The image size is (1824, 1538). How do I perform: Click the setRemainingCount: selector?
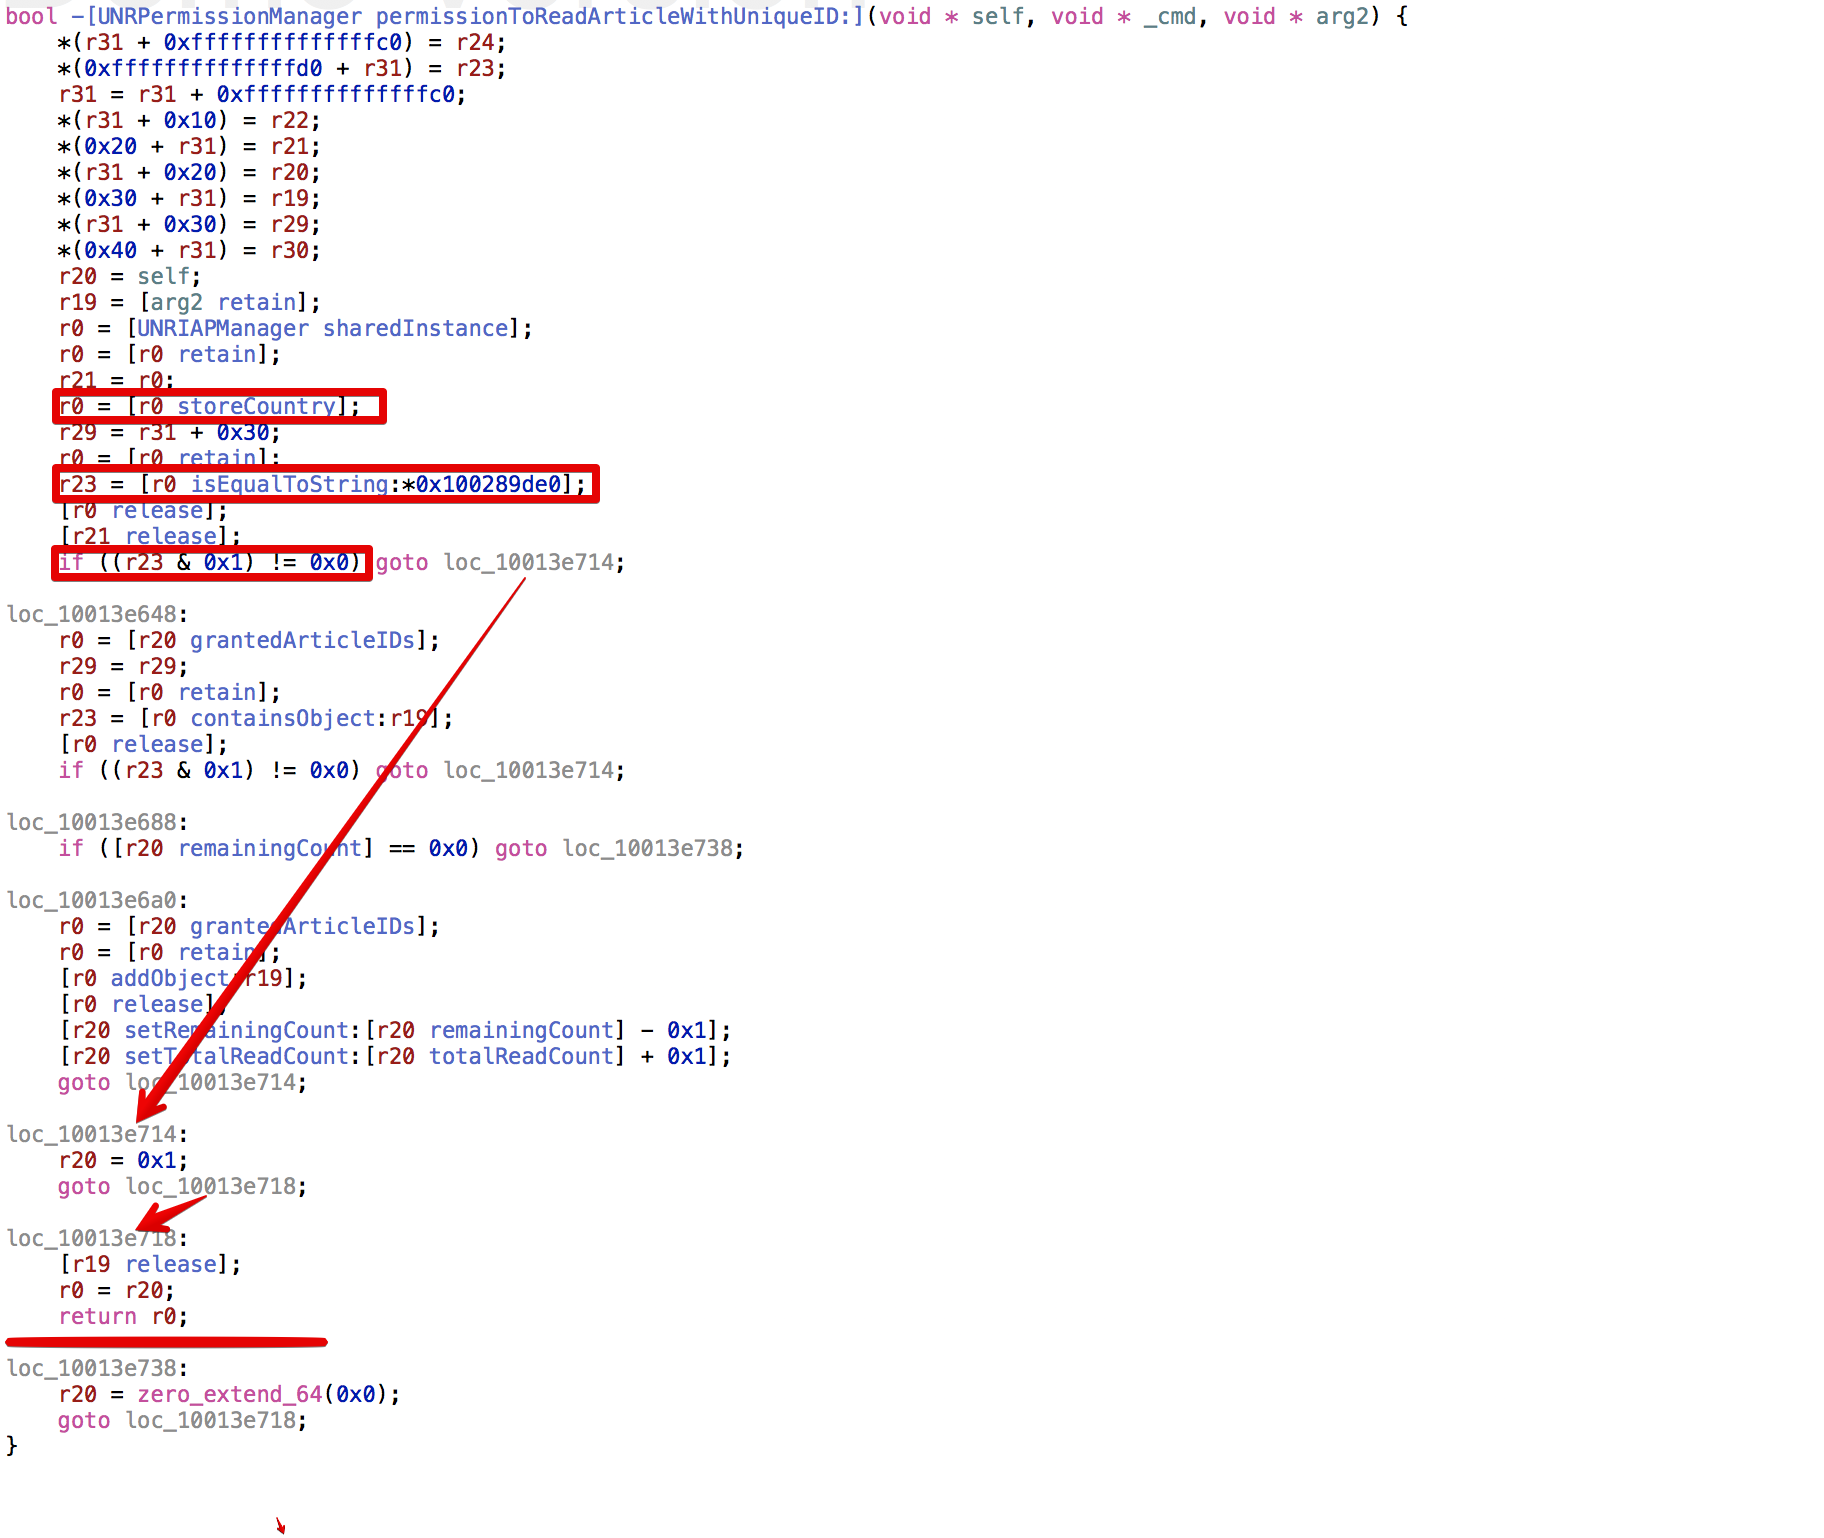(x=236, y=1030)
